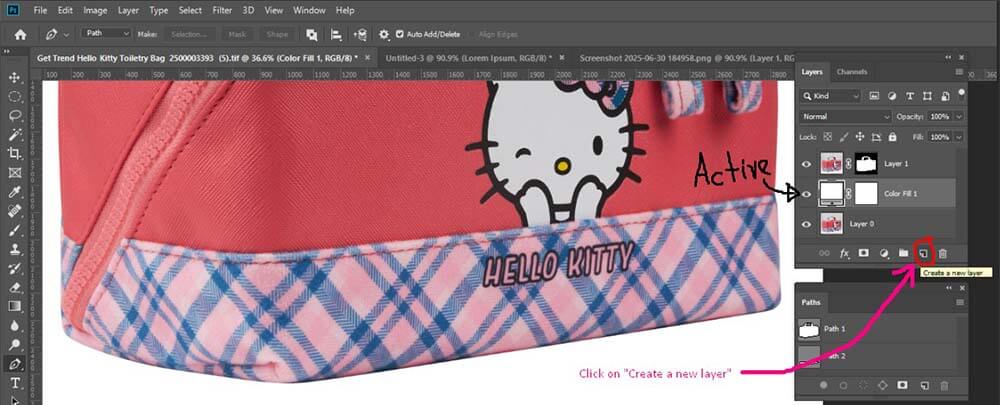Select the Magic Wand tool
The image size is (1000, 405).
(x=14, y=135)
